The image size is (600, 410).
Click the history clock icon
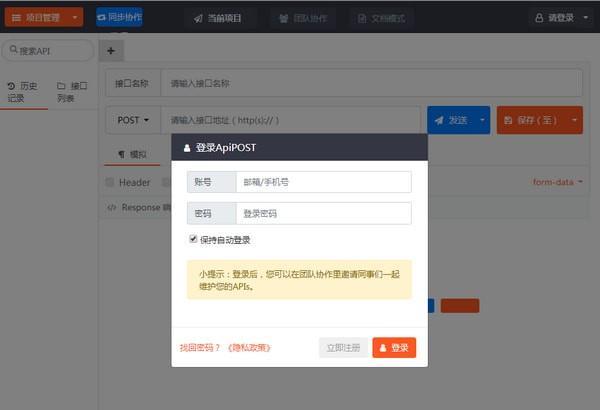coord(11,86)
